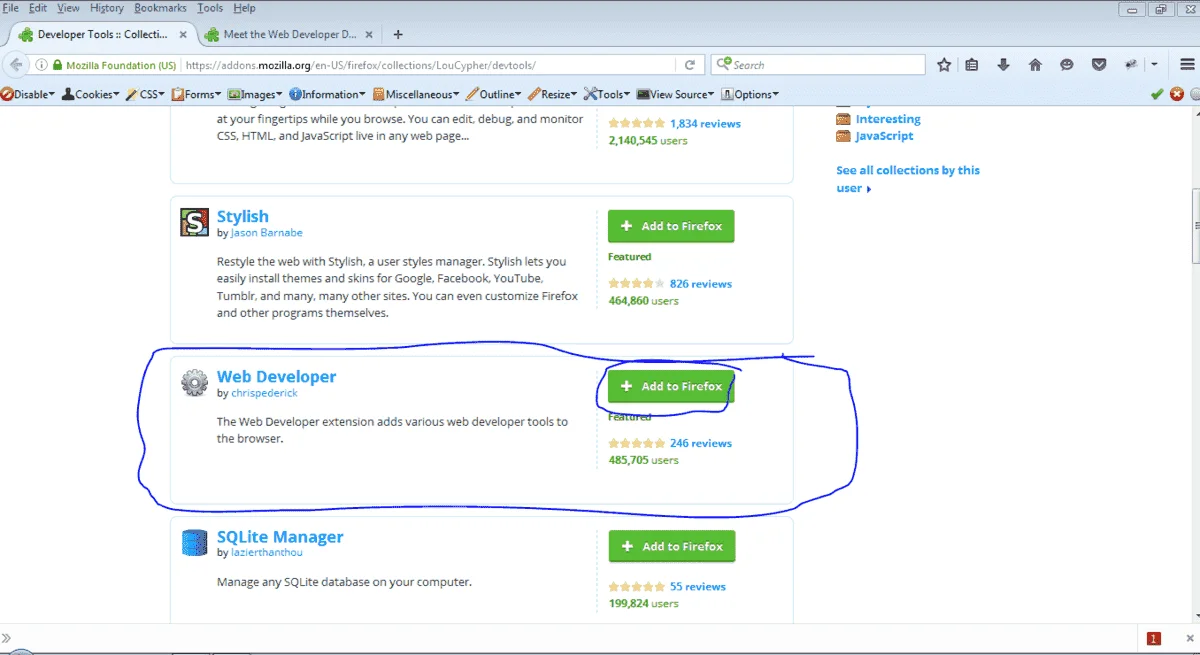
Task: Click the address bar URL field
Action: click(430, 65)
